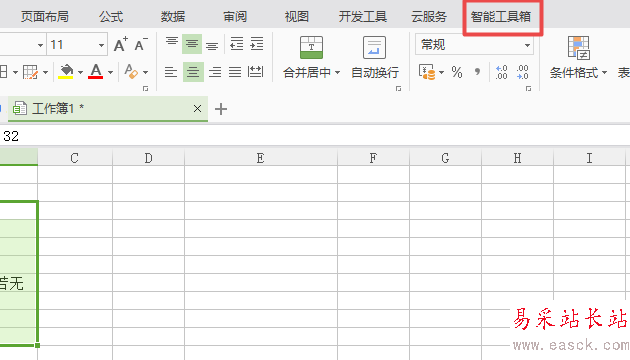Click the 条件格式 icon

(x=579, y=47)
